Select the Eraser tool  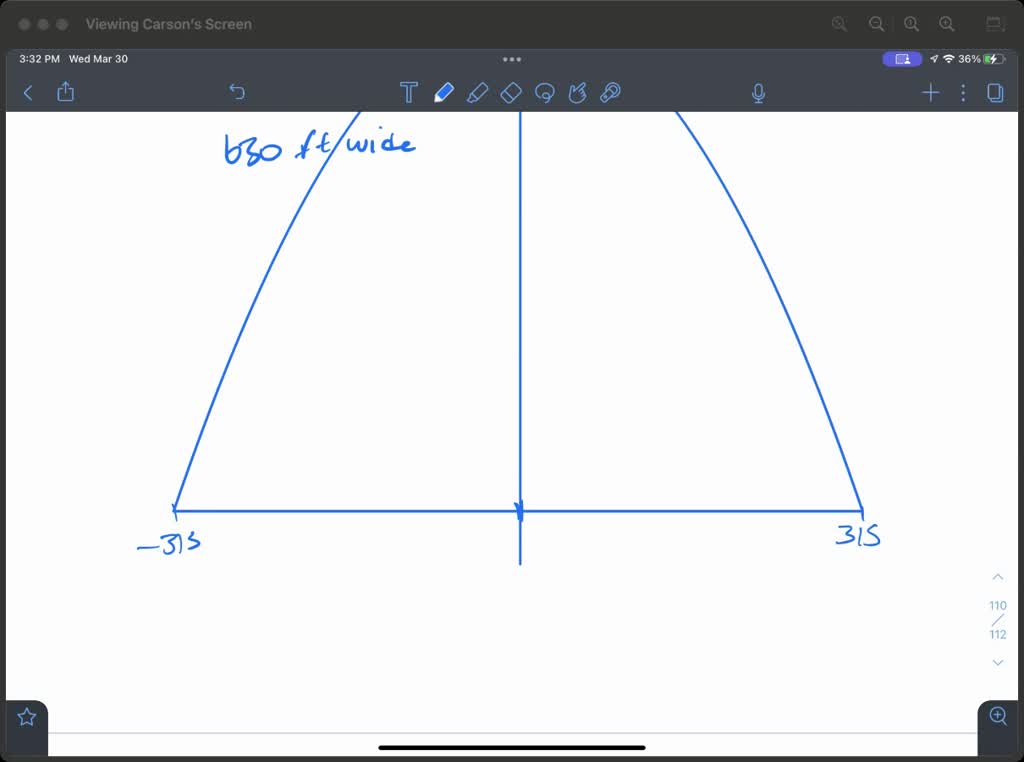(511, 92)
